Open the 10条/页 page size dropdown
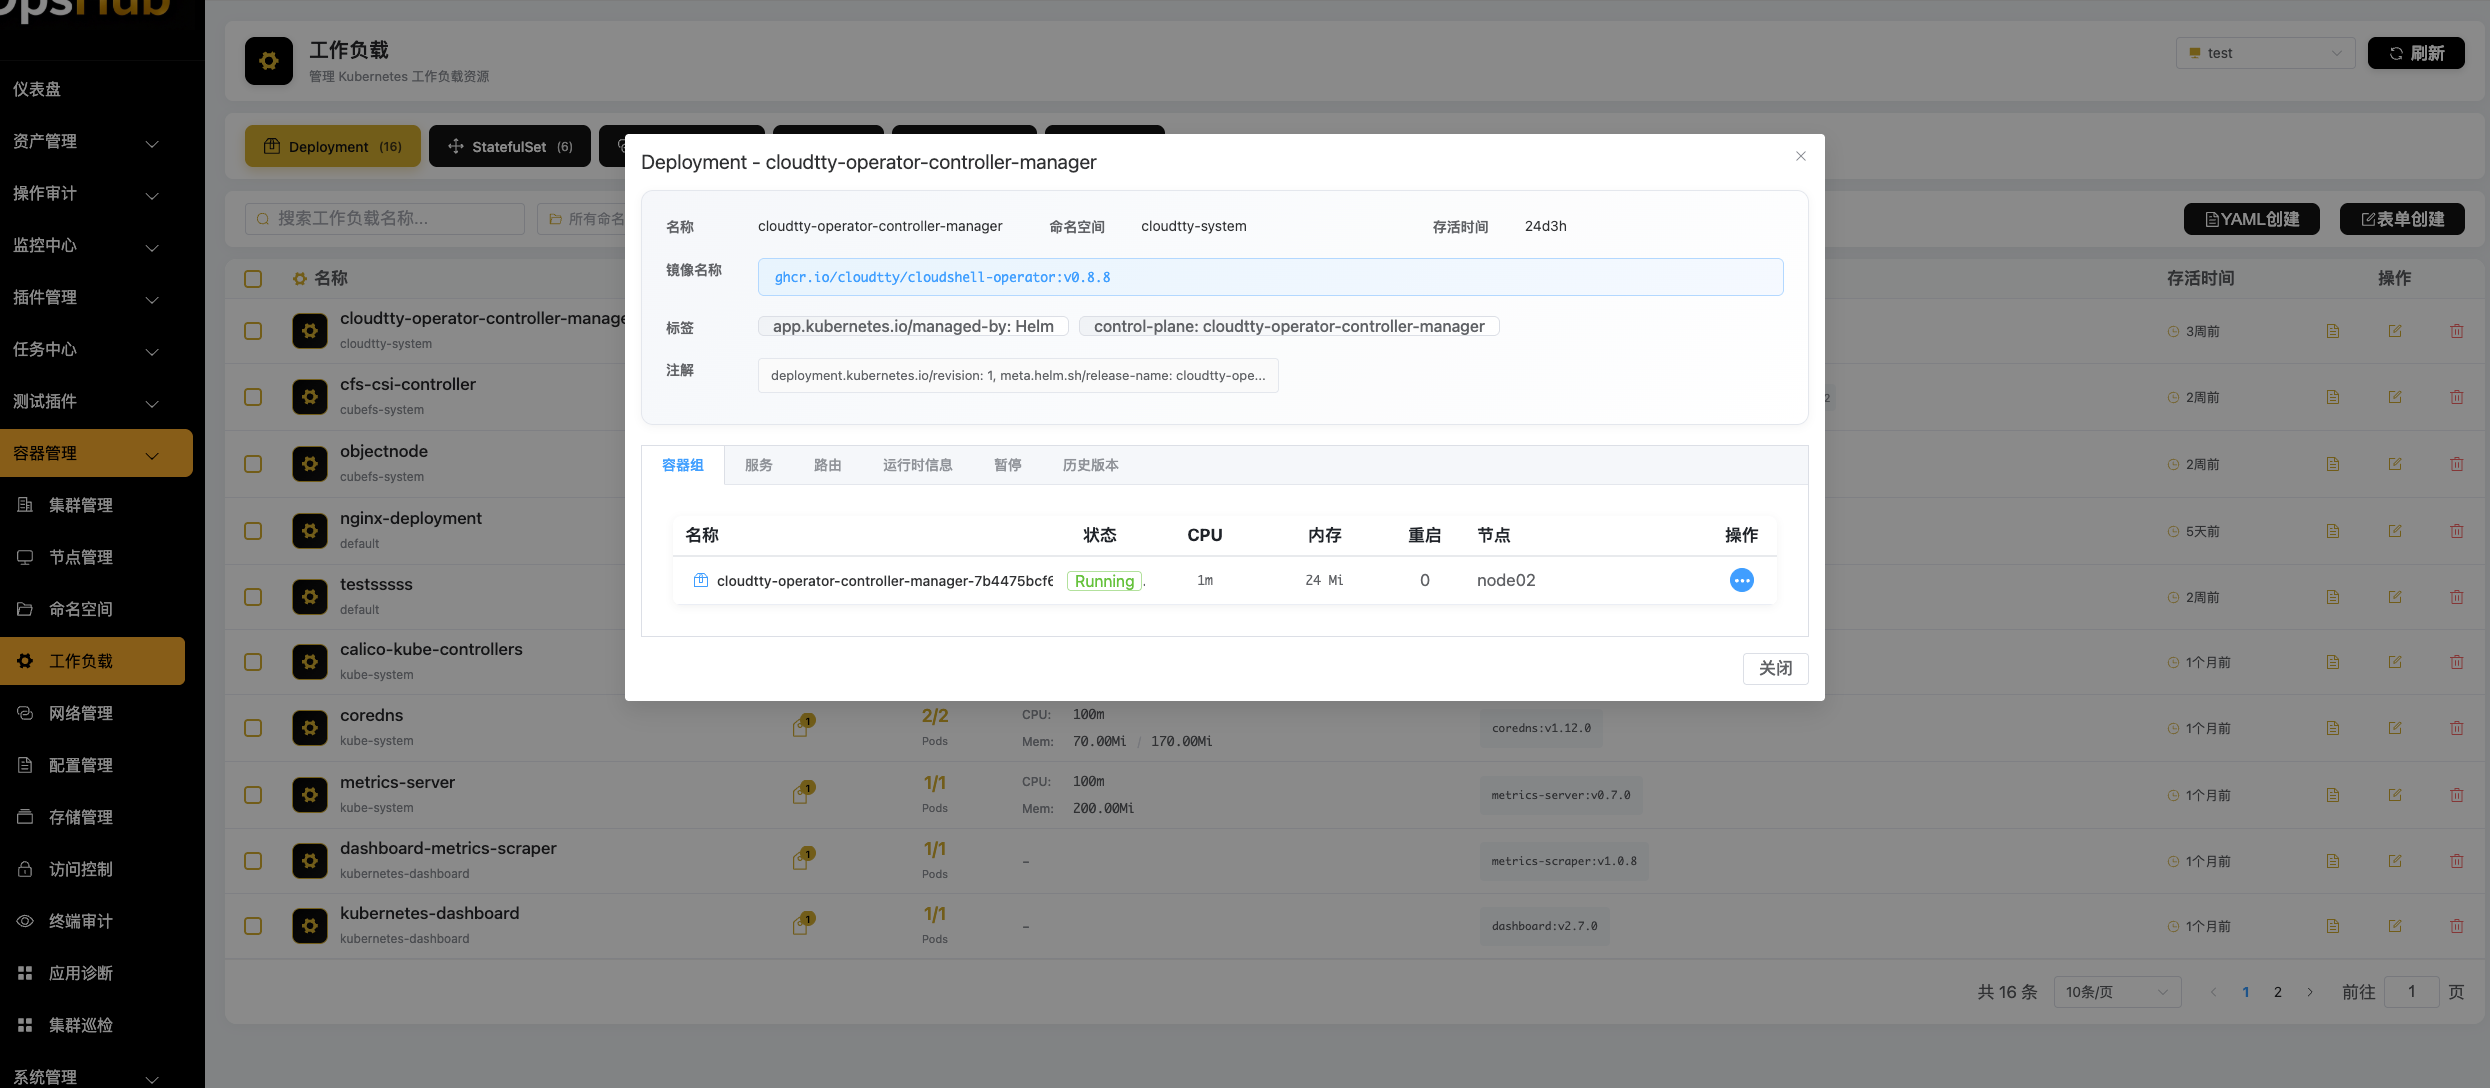 coord(2116,992)
